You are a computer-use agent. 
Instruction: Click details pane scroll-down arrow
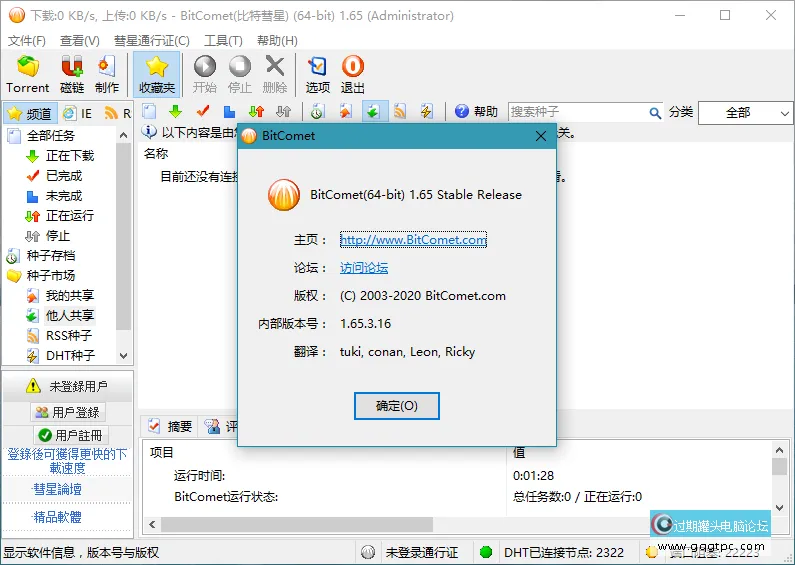(780, 507)
